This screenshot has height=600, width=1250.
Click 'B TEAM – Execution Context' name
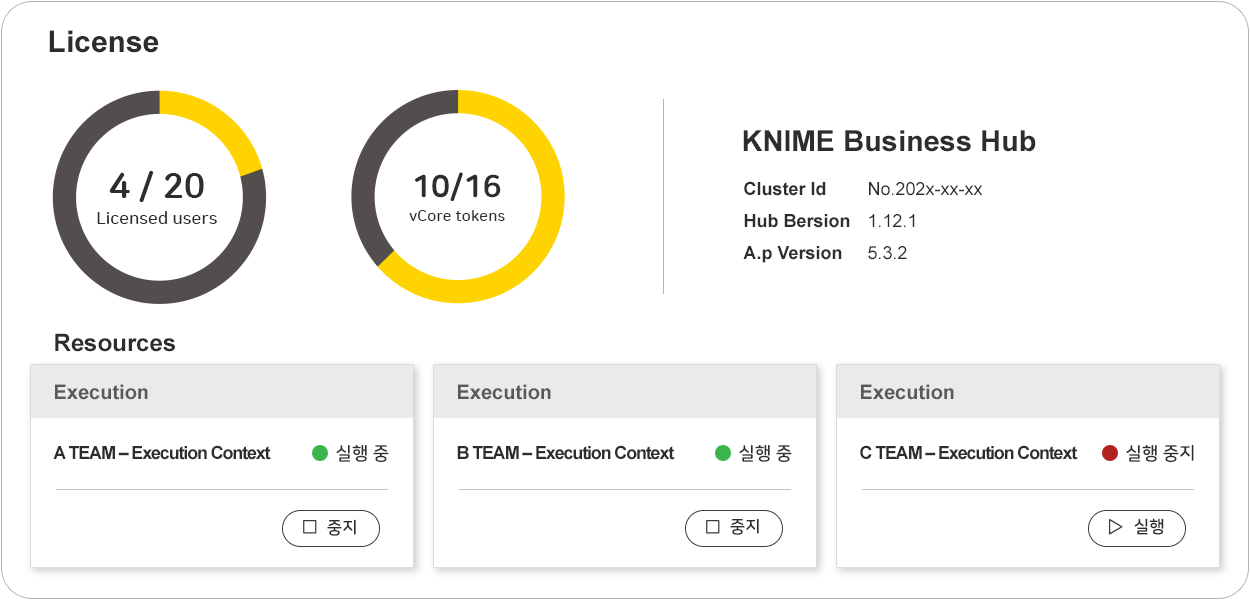click(565, 453)
